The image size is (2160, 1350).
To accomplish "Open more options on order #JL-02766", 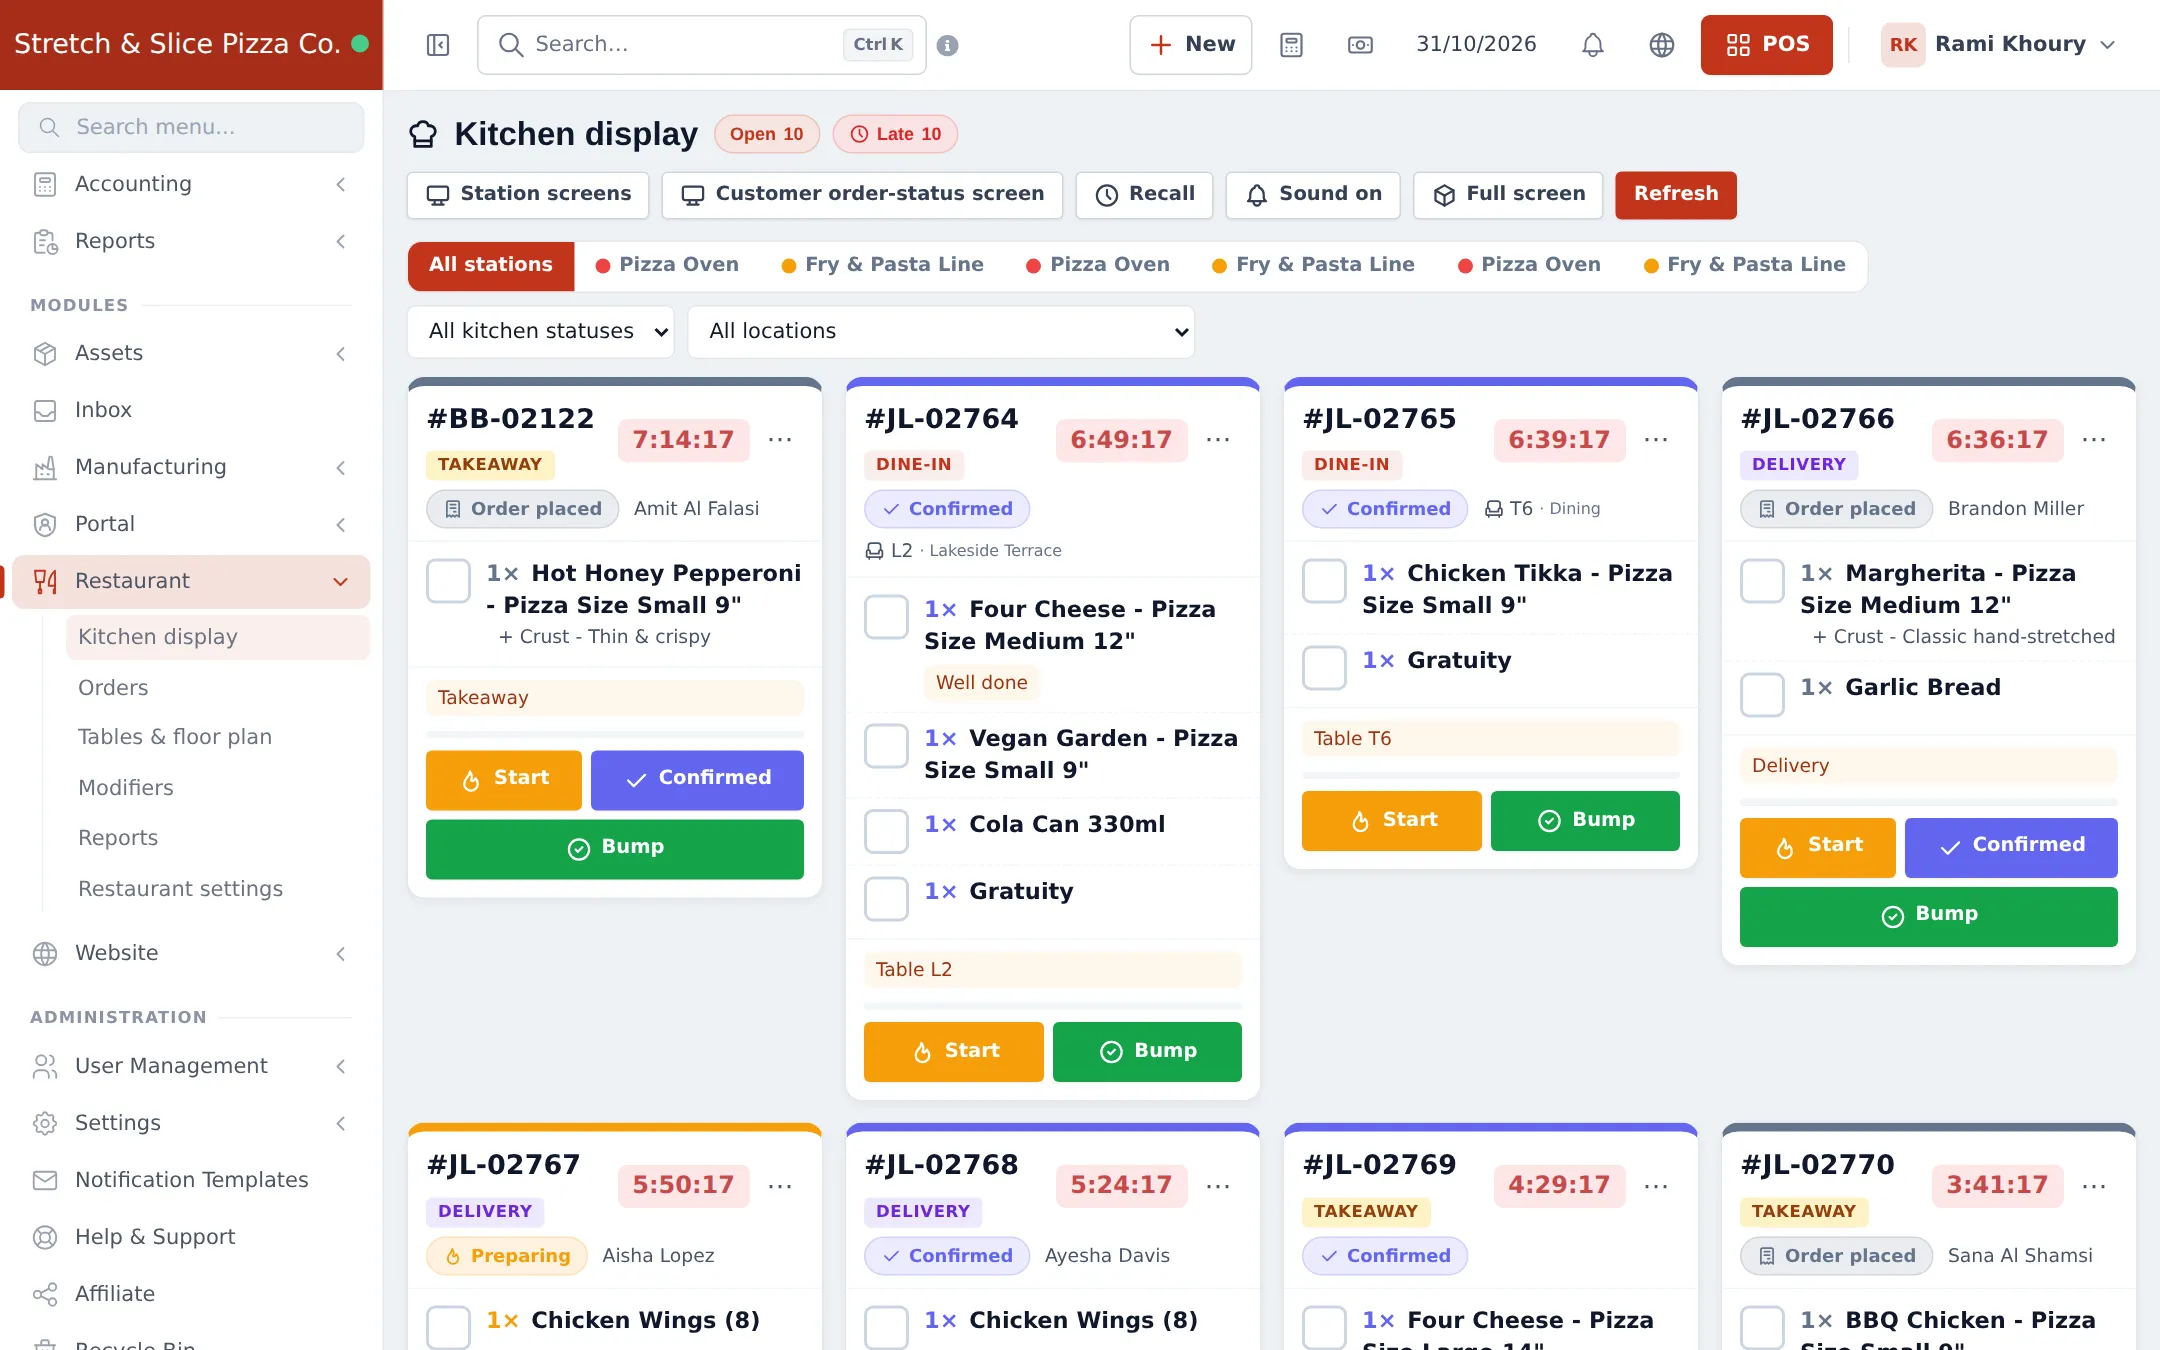I will pos(2094,440).
